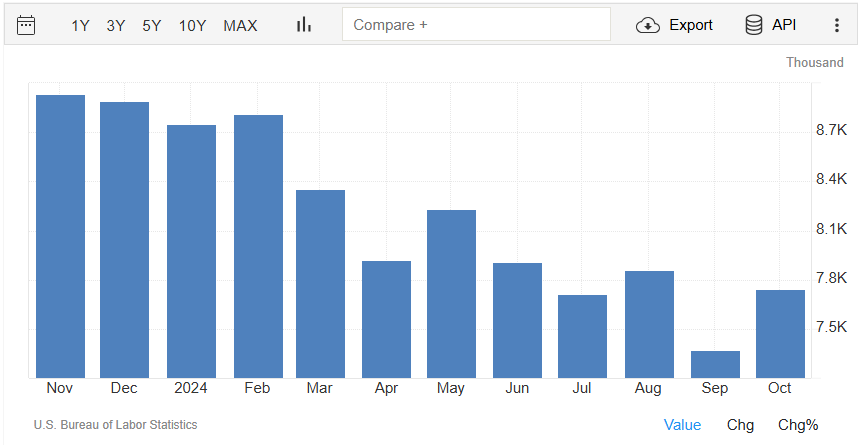The image size is (858, 445).
Task: Click the August bar in the chart
Action: (x=650, y=325)
